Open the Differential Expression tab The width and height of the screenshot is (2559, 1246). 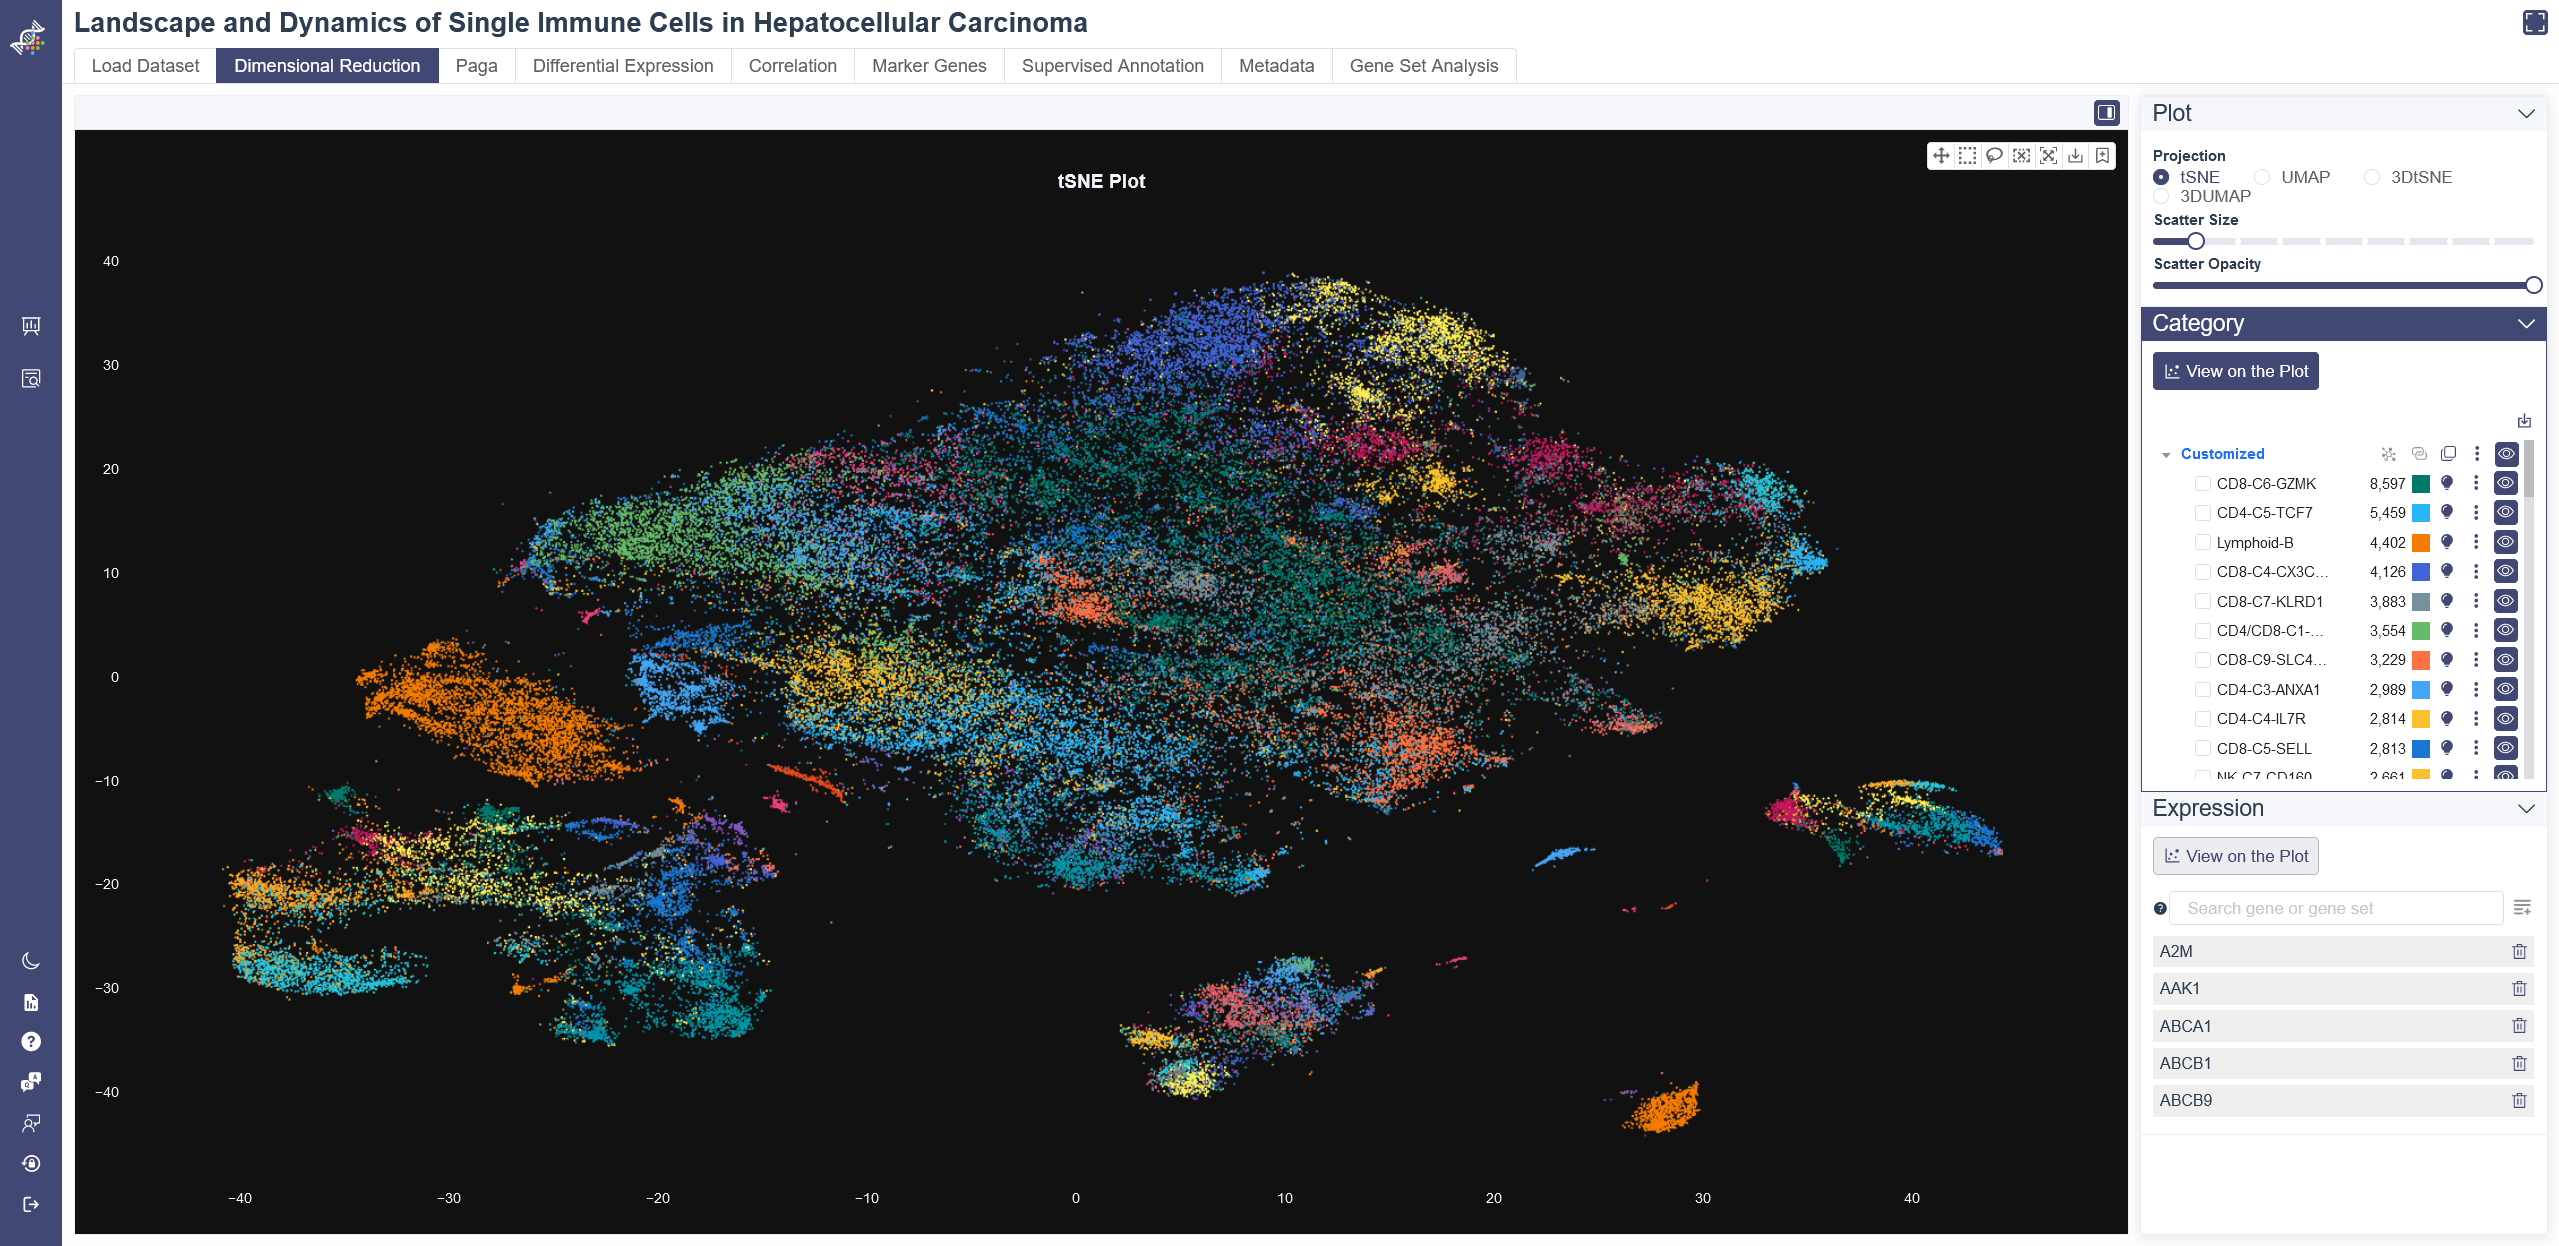[622, 66]
